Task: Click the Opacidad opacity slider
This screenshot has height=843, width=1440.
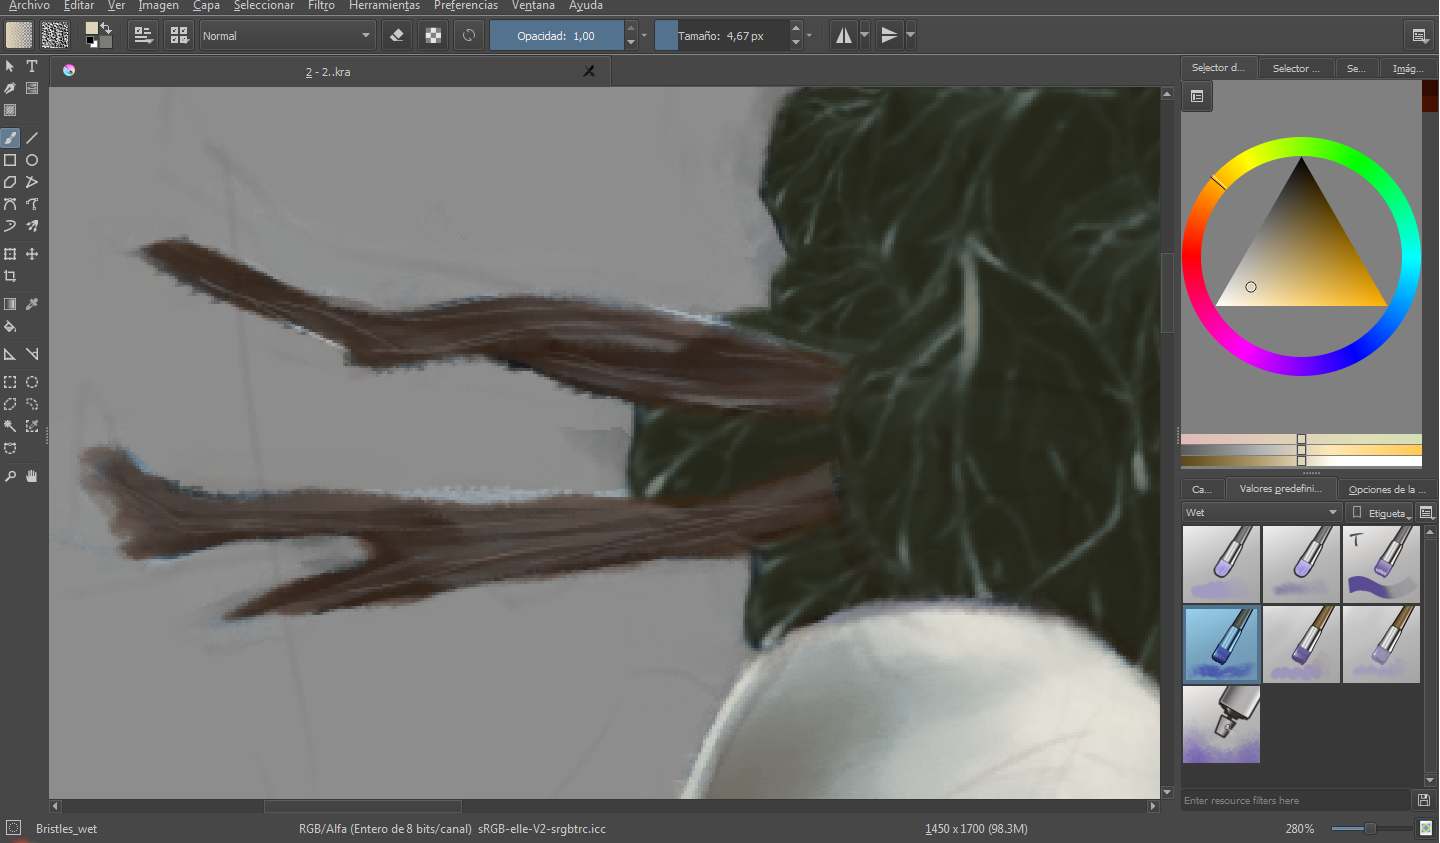Action: 556,35
